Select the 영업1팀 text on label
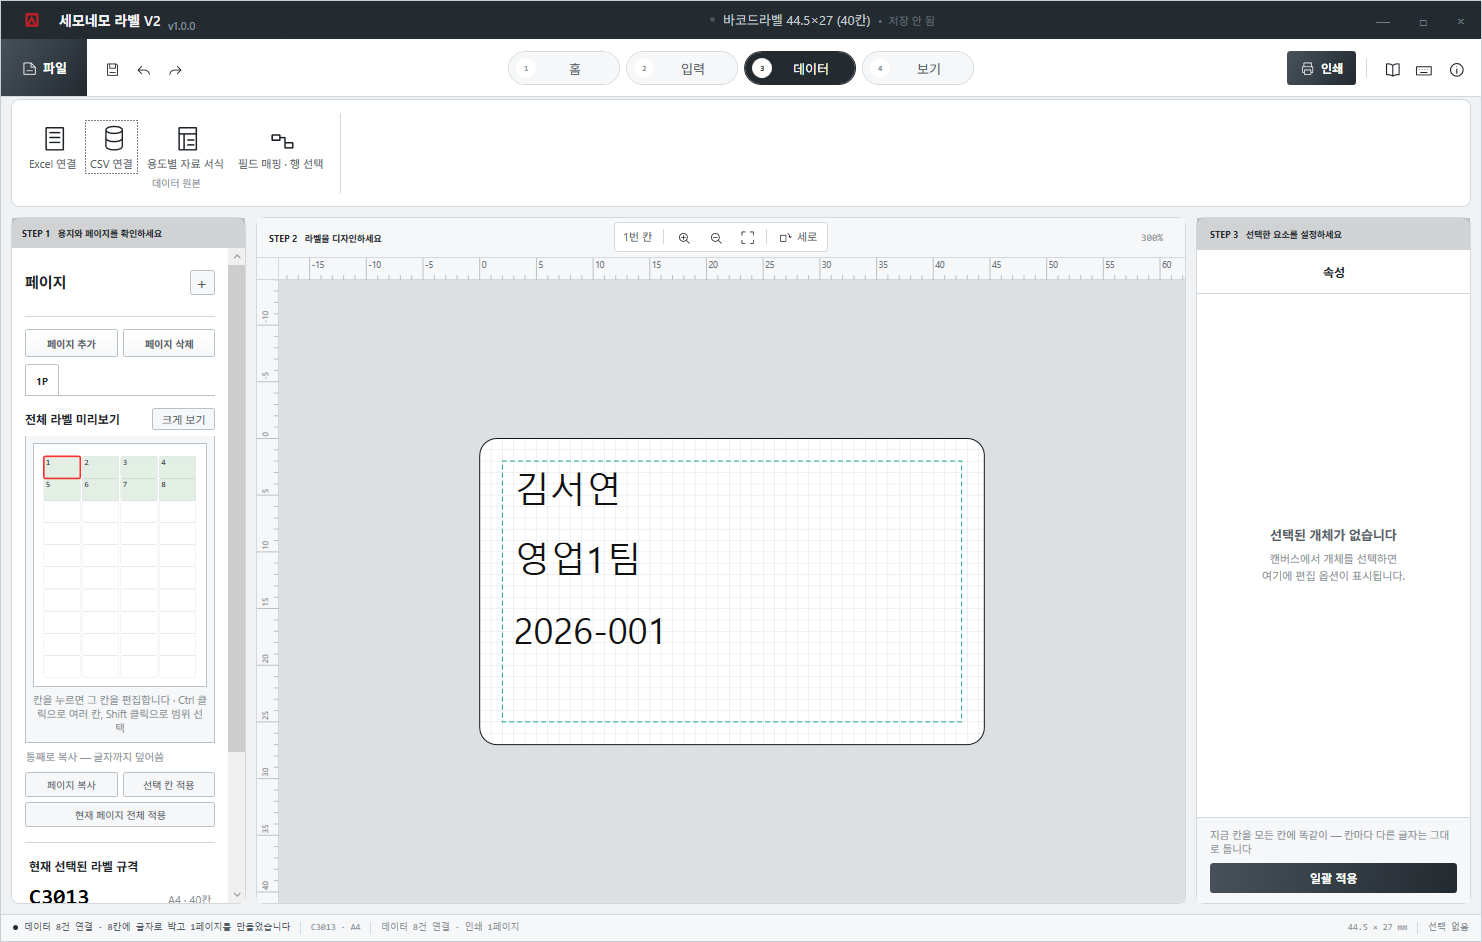 577,558
